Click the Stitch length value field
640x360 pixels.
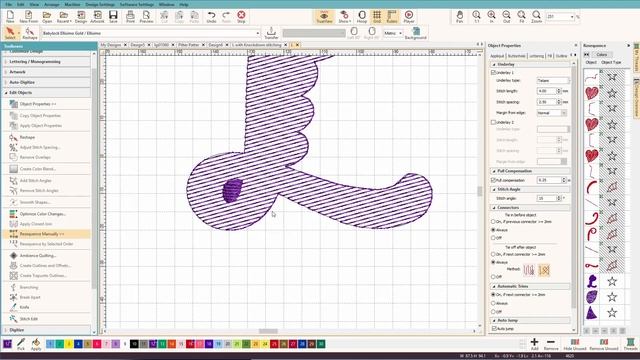(x=547, y=91)
